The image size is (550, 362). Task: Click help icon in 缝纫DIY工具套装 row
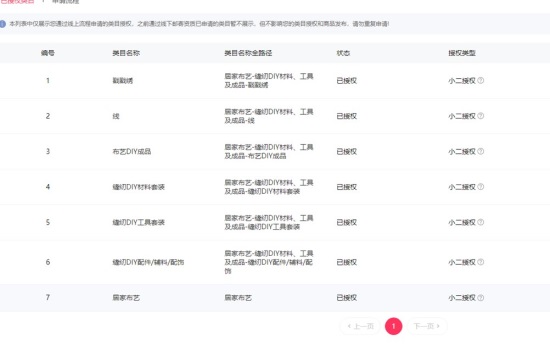click(481, 222)
